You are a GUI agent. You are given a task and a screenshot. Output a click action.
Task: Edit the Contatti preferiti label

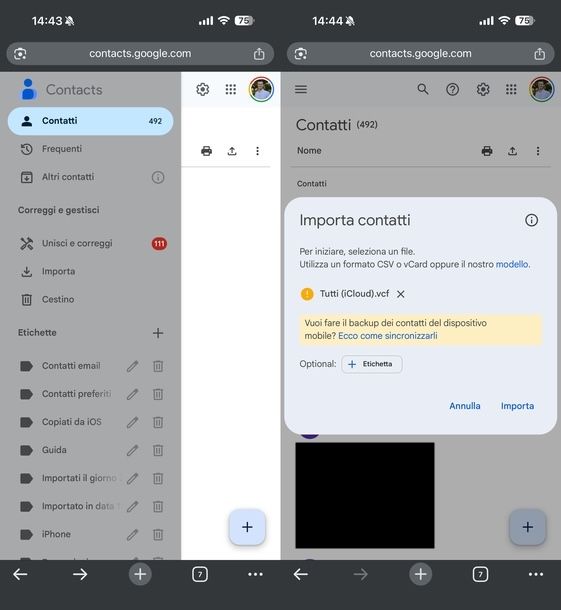tap(133, 394)
